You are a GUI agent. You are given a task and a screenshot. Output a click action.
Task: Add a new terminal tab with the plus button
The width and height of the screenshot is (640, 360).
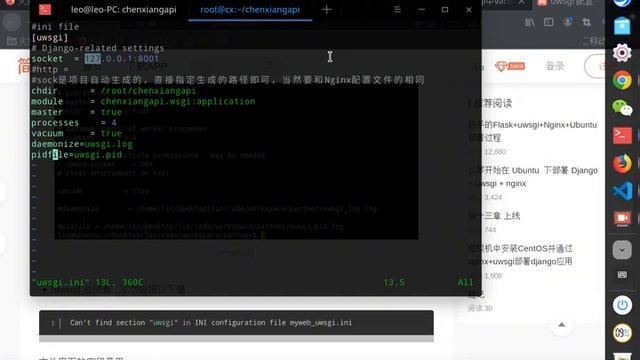coord(327,9)
